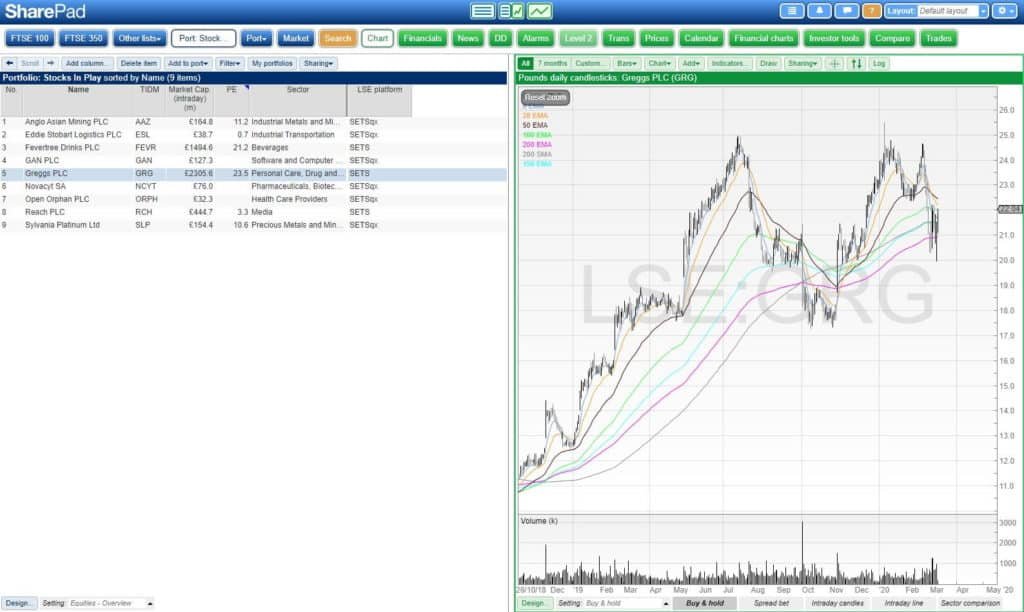Select the Sector comparison chart preset
The height and width of the screenshot is (612, 1024).
pyautogui.click(x=970, y=604)
